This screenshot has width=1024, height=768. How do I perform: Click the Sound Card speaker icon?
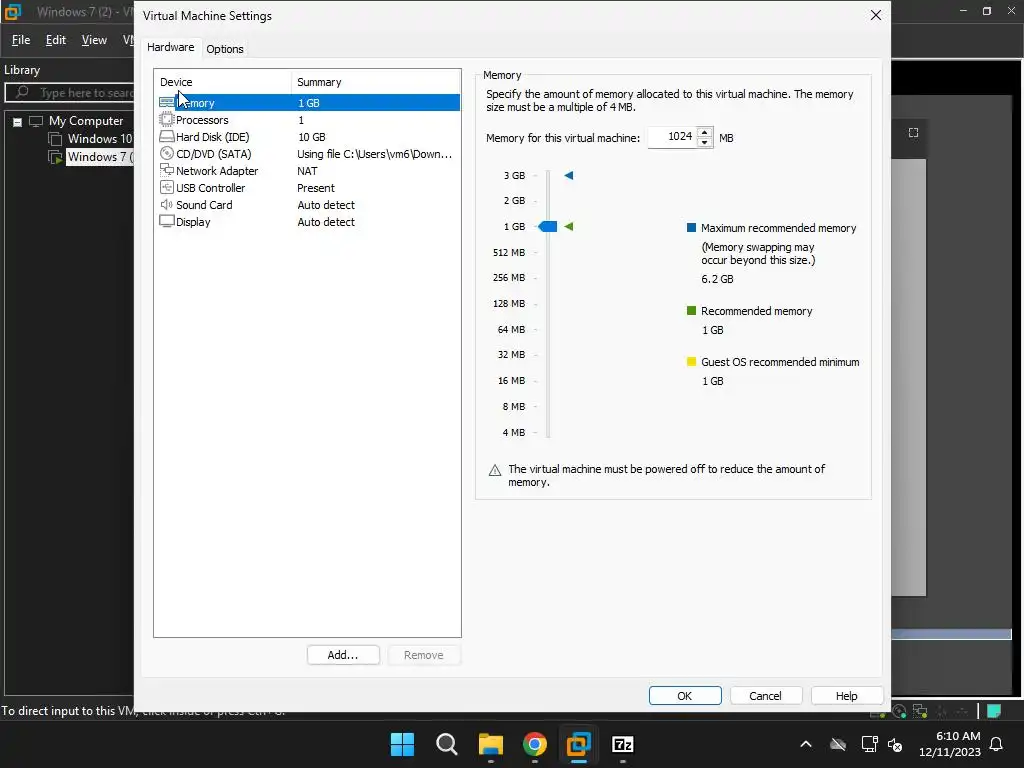point(167,204)
